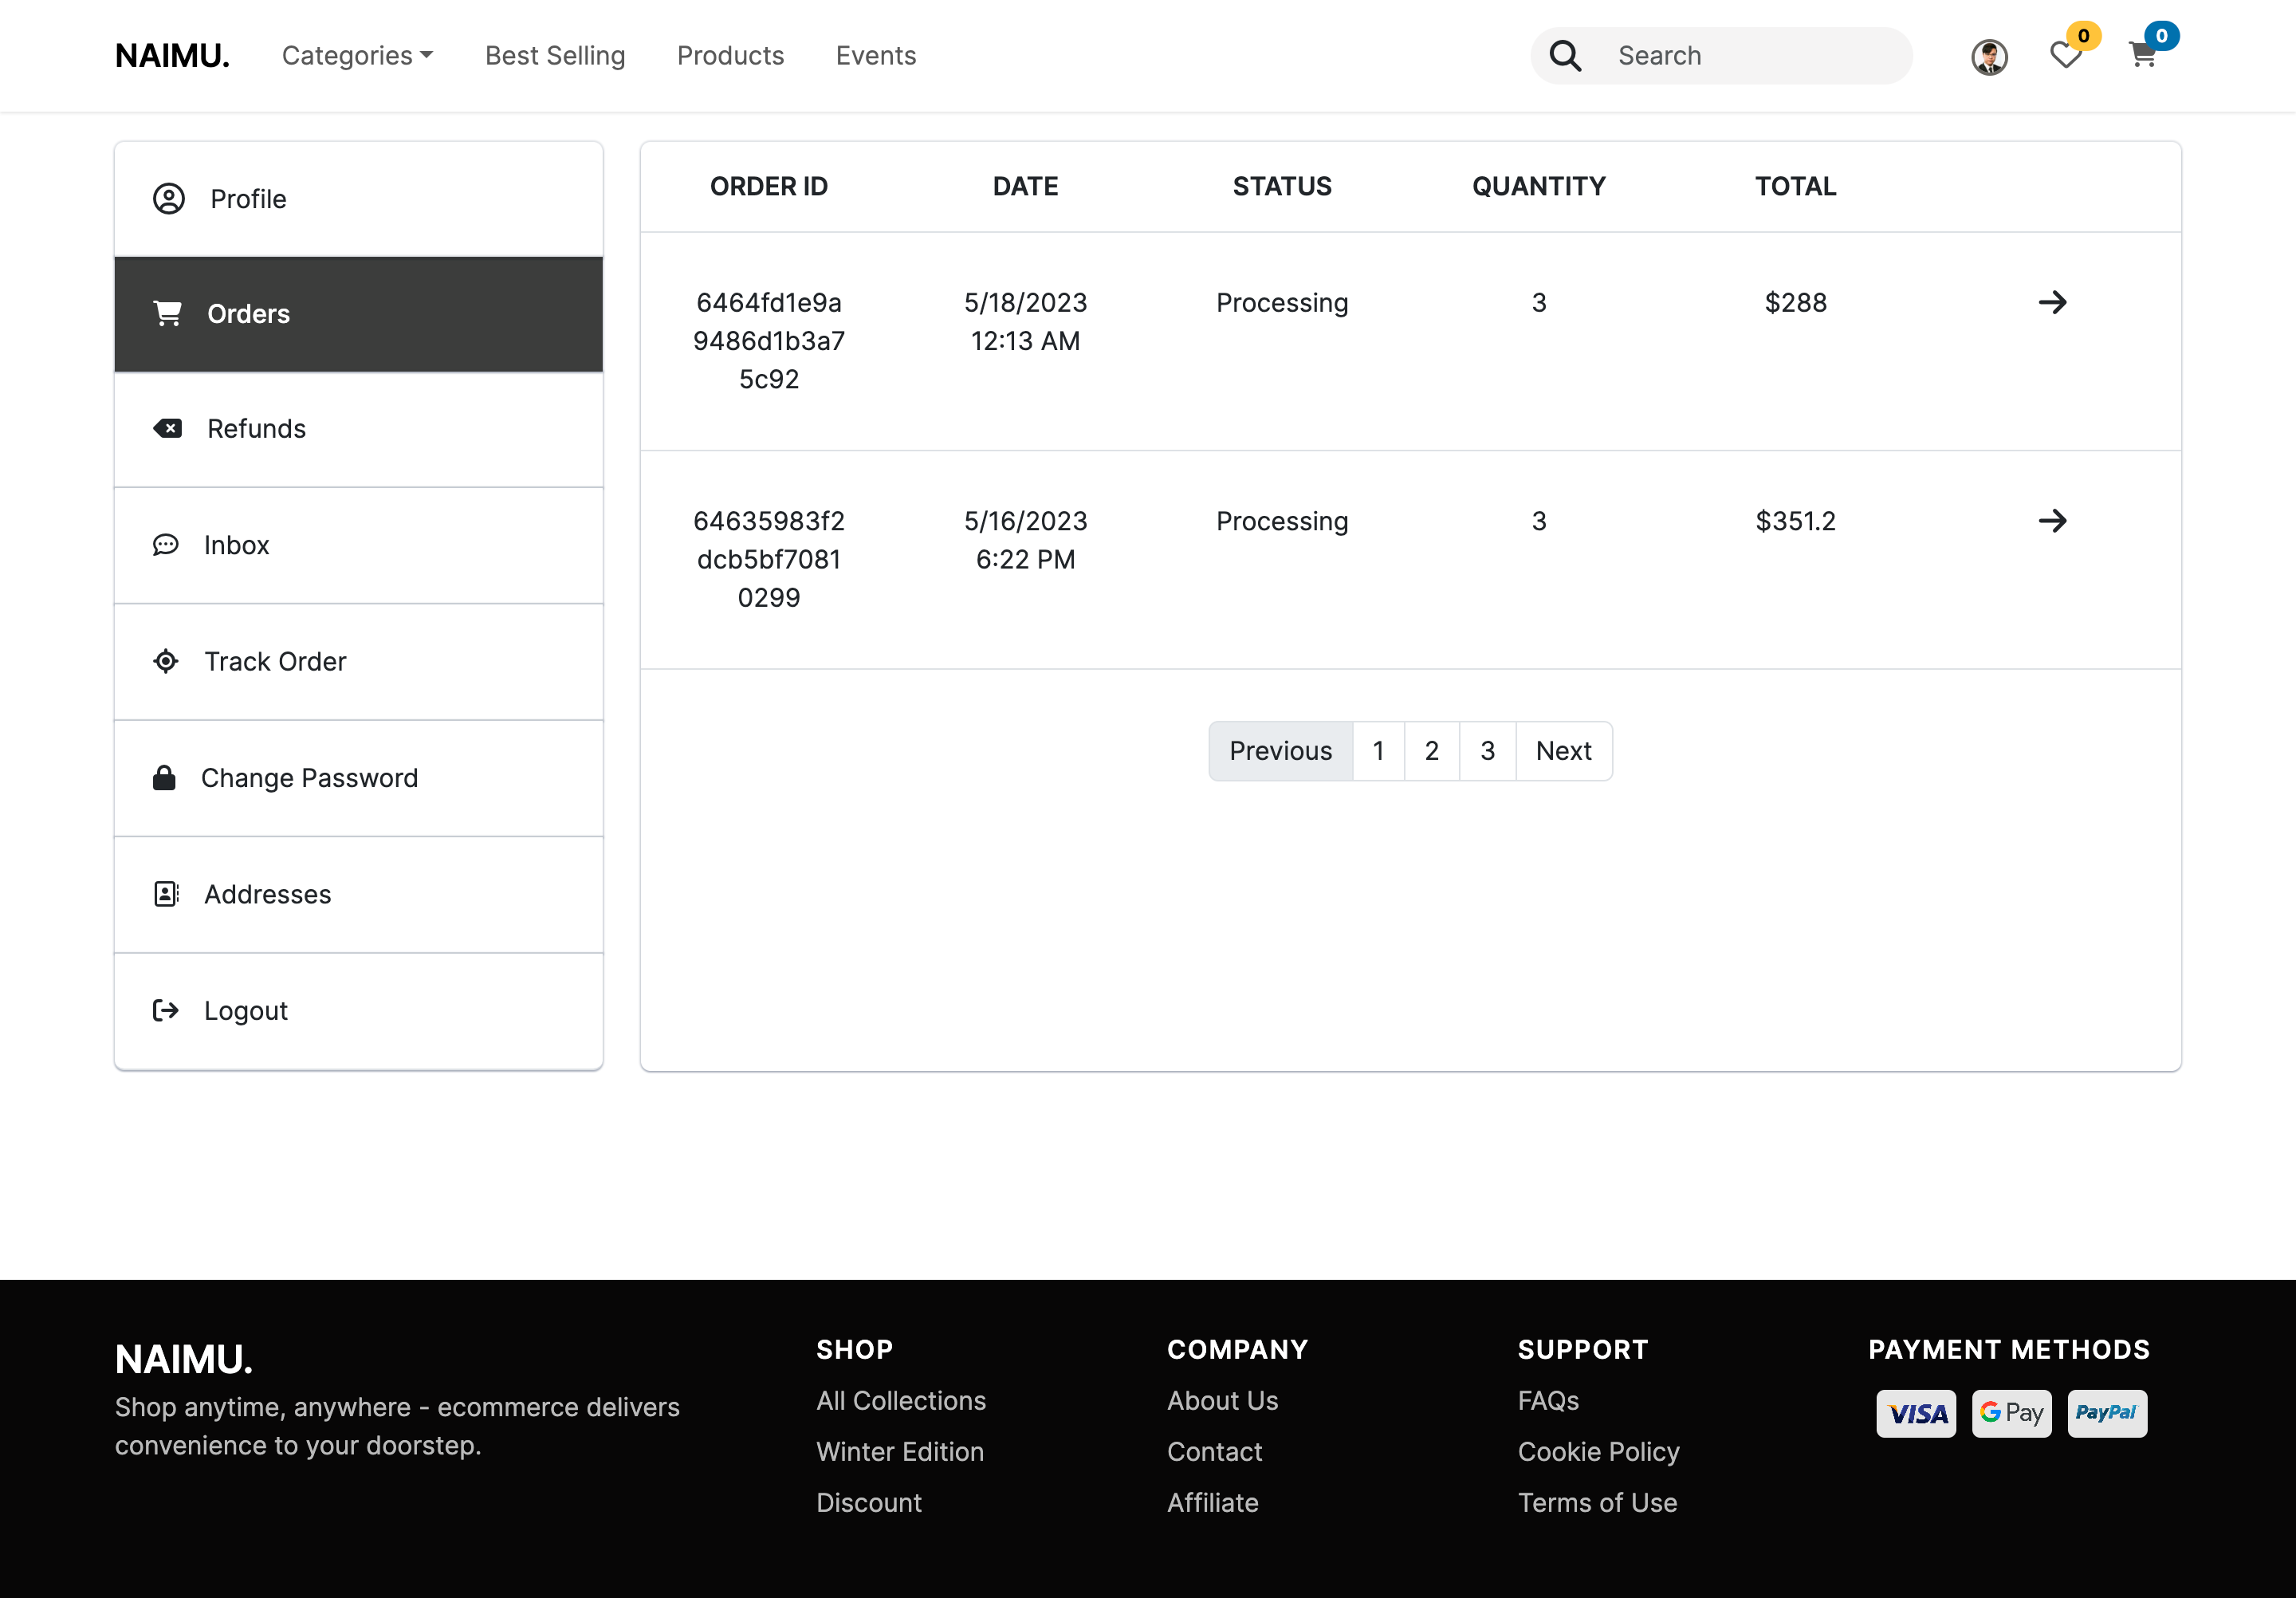Viewport: 2296px width, 1598px height.
Task: Open page 2 of orders
Action: [x=1432, y=750]
